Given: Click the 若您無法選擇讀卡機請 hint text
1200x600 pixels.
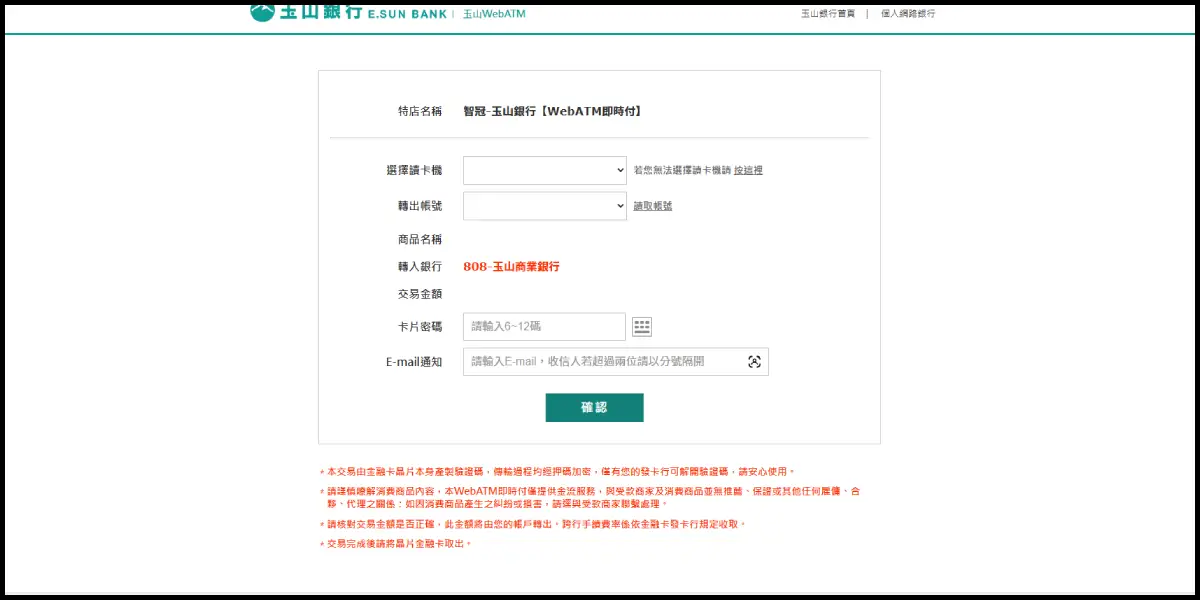Looking at the screenshot, I should tap(682, 171).
